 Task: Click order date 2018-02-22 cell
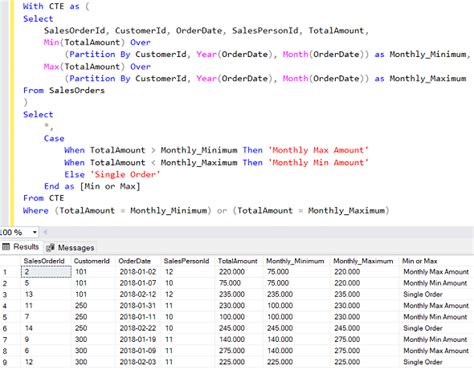tap(138, 328)
